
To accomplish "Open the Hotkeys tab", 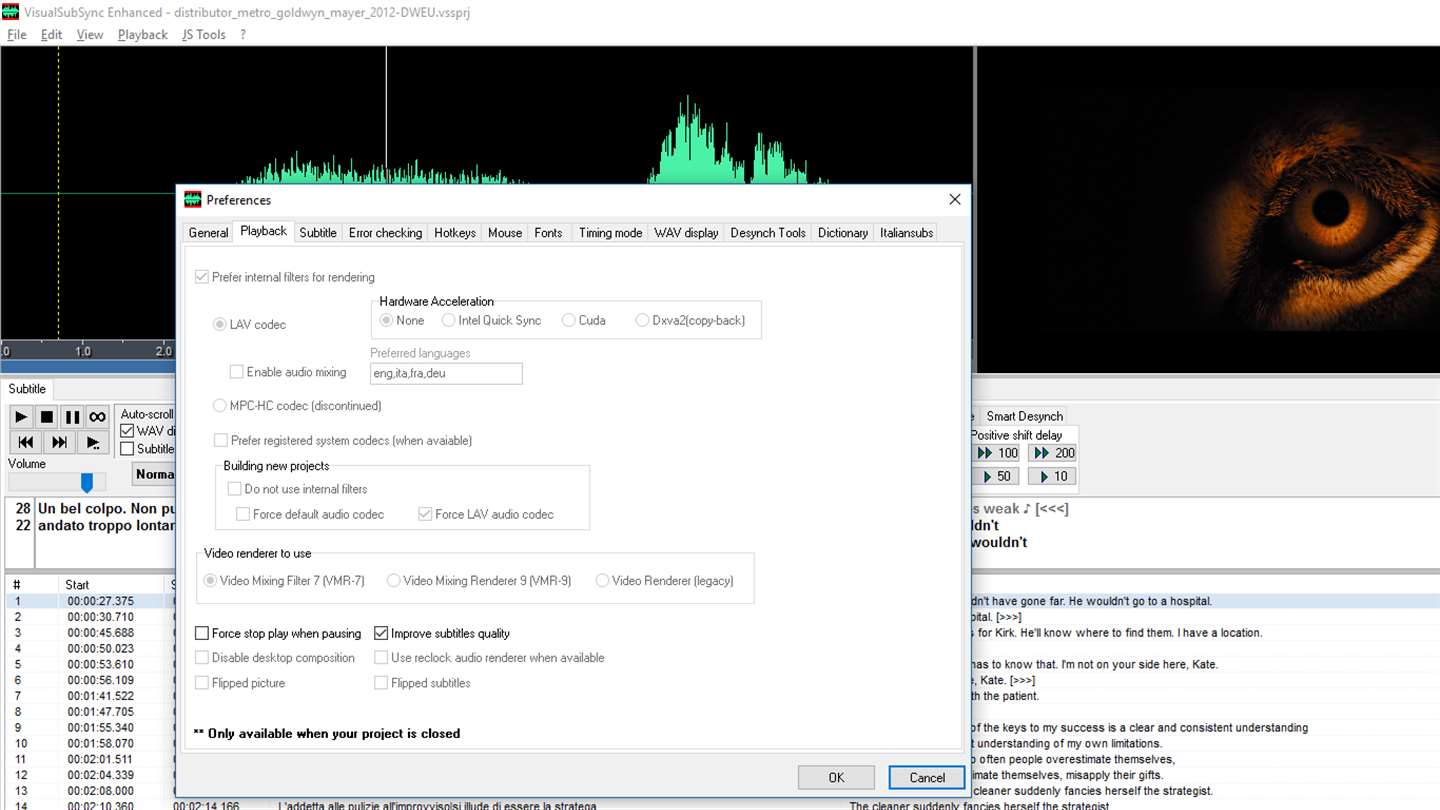I will click(455, 233).
